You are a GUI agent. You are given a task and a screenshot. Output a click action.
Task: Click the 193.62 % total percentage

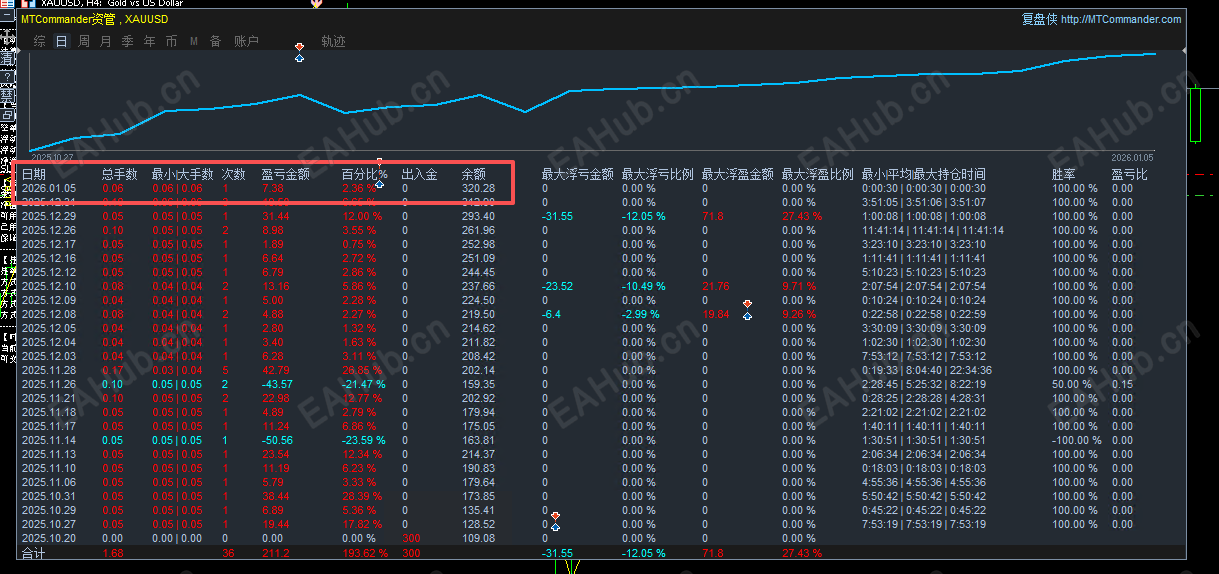364,553
